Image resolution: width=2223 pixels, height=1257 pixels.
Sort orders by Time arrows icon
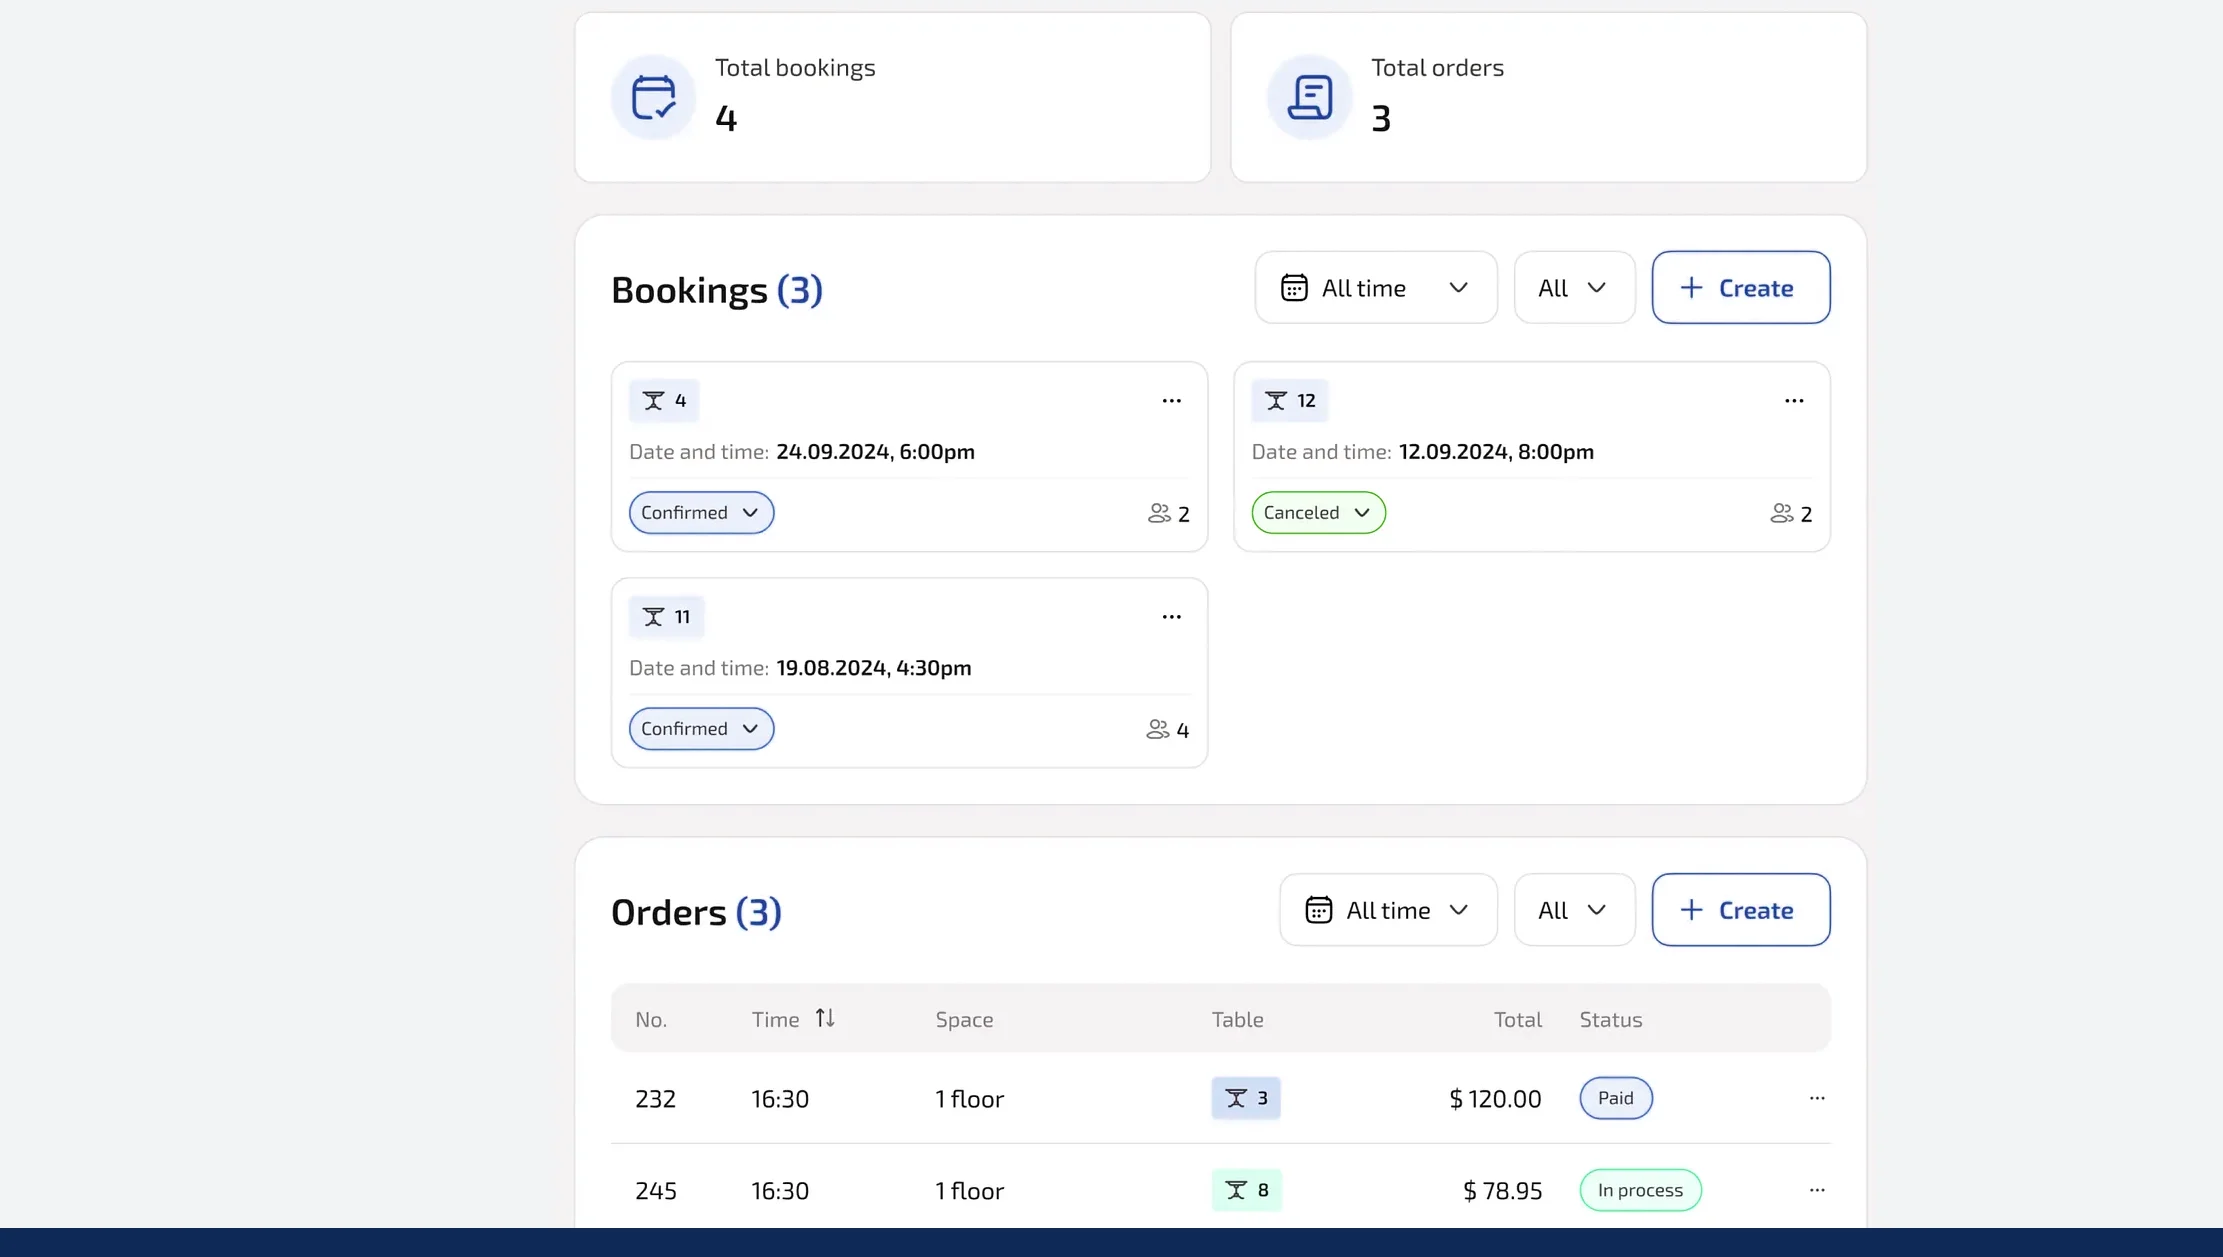pos(824,1018)
